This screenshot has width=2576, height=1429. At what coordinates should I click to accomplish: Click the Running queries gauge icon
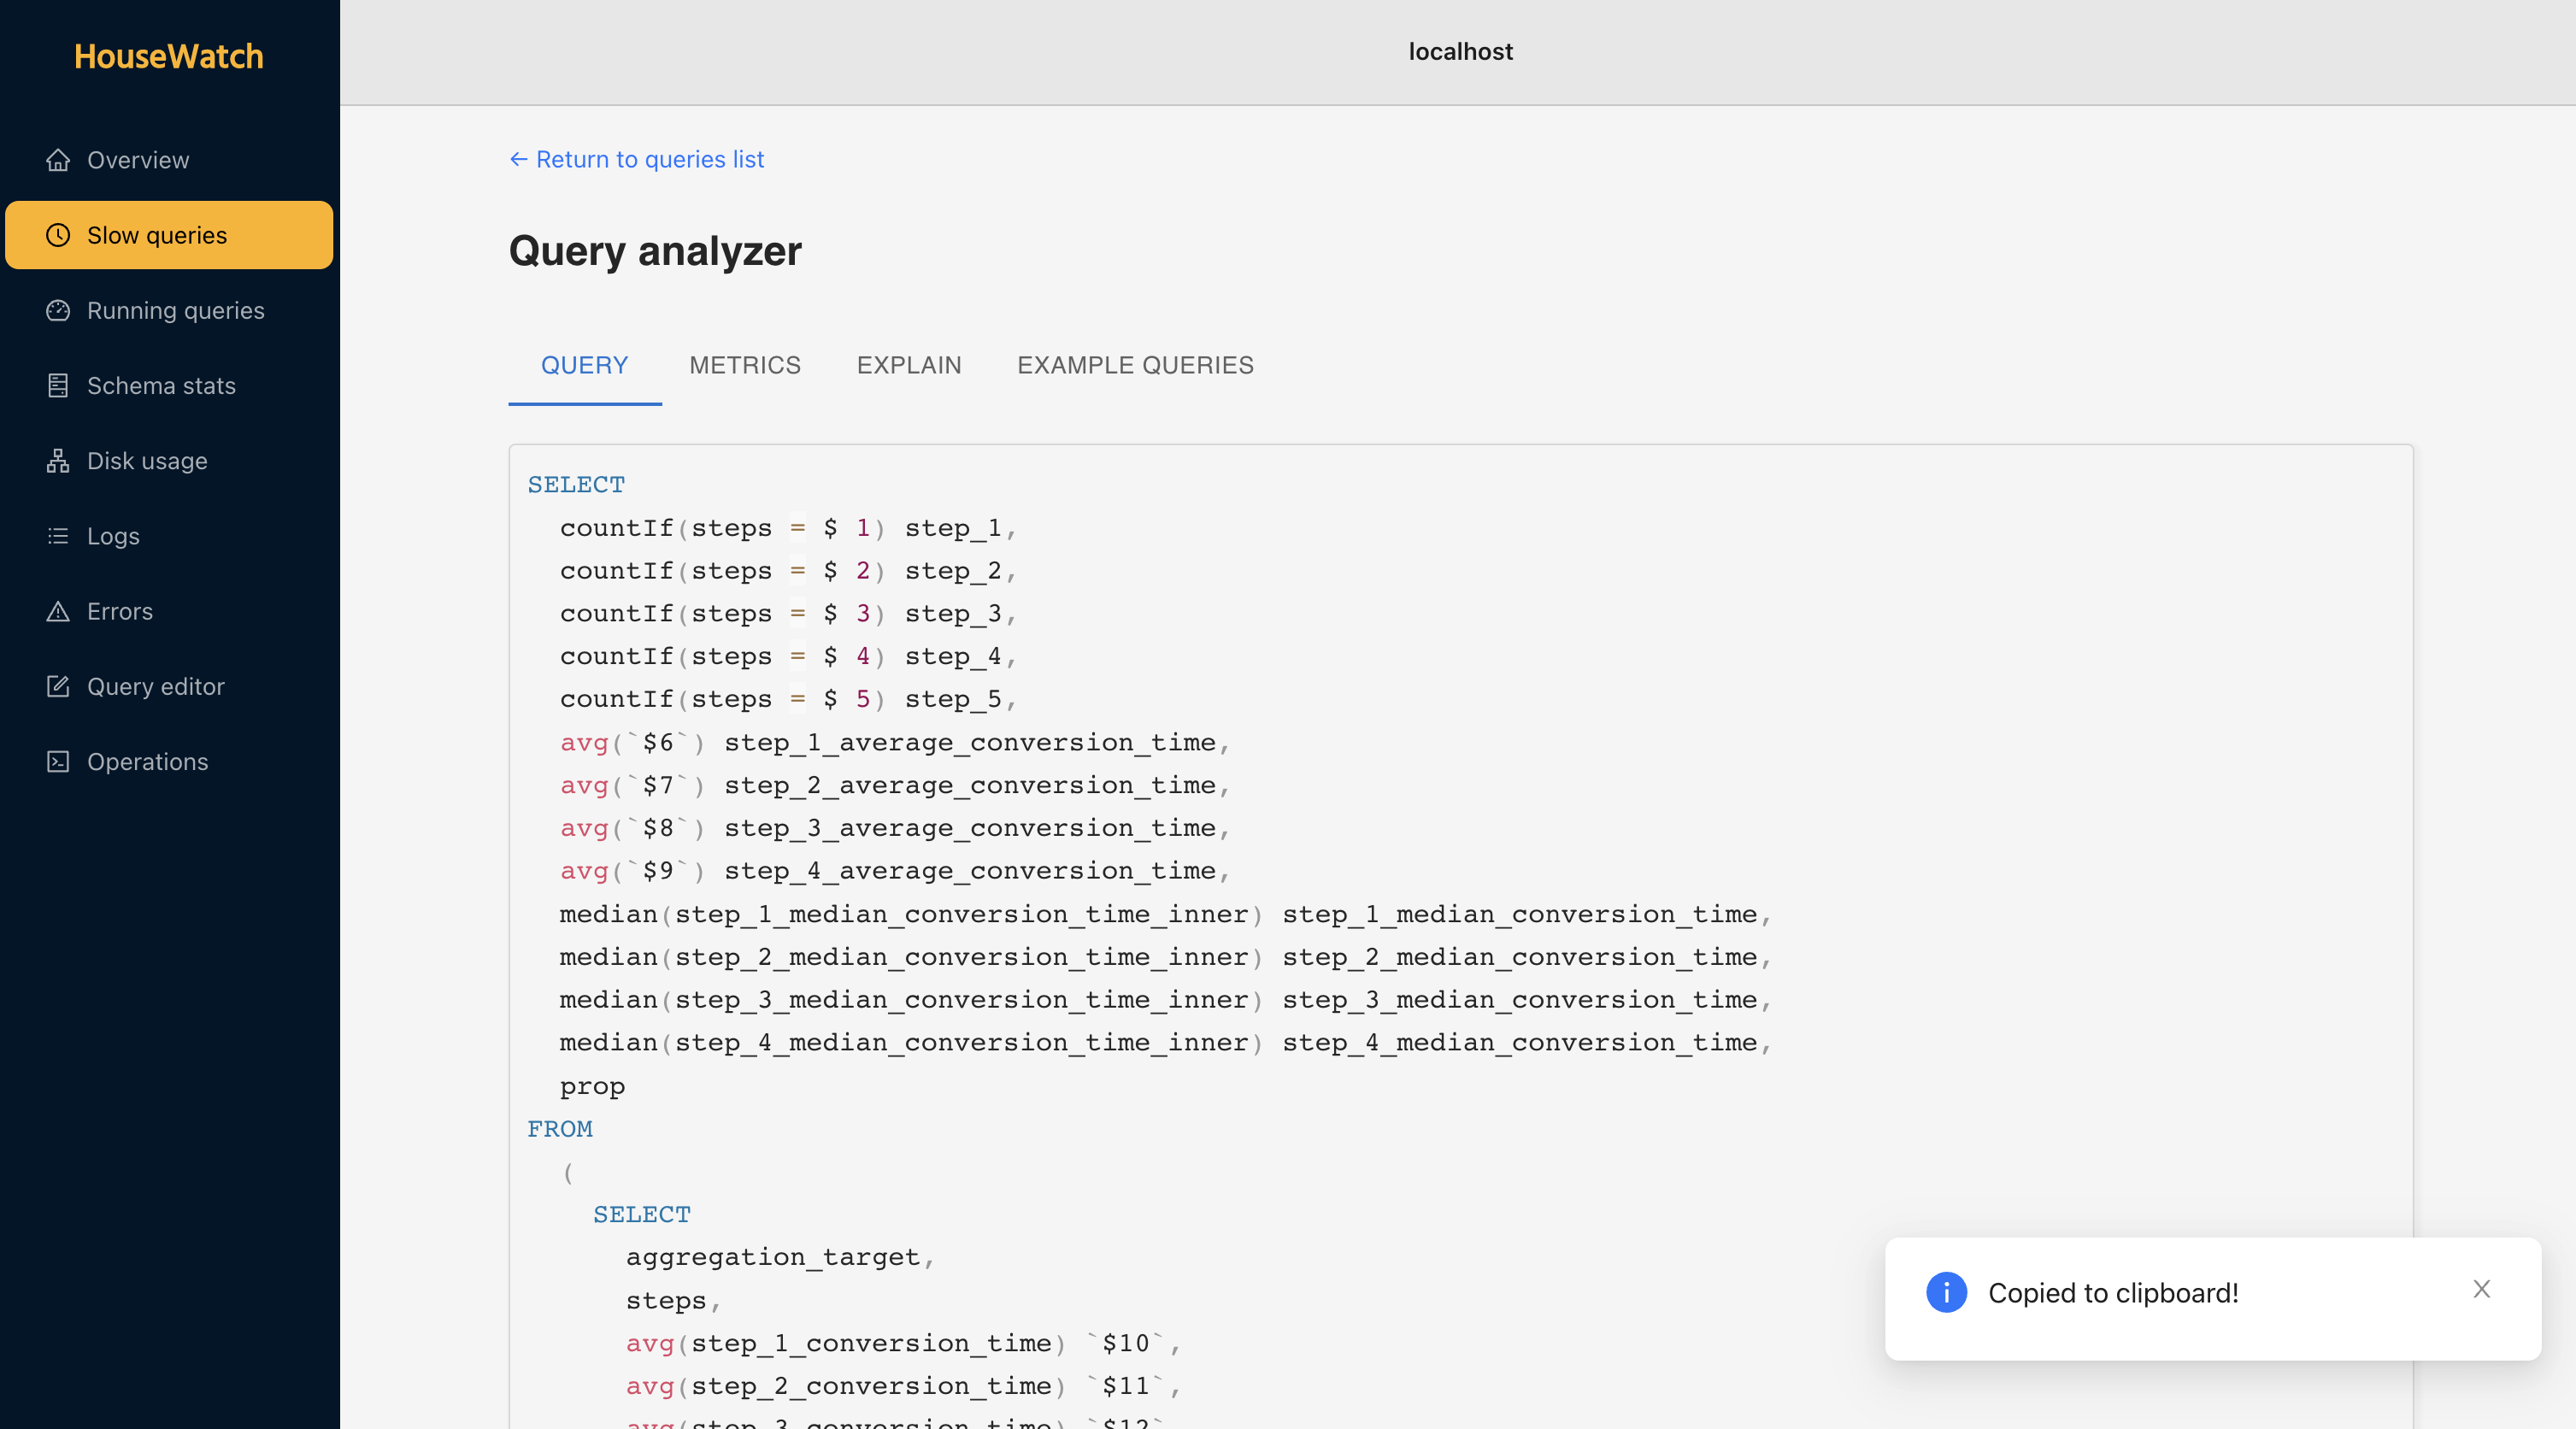[x=58, y=310]
